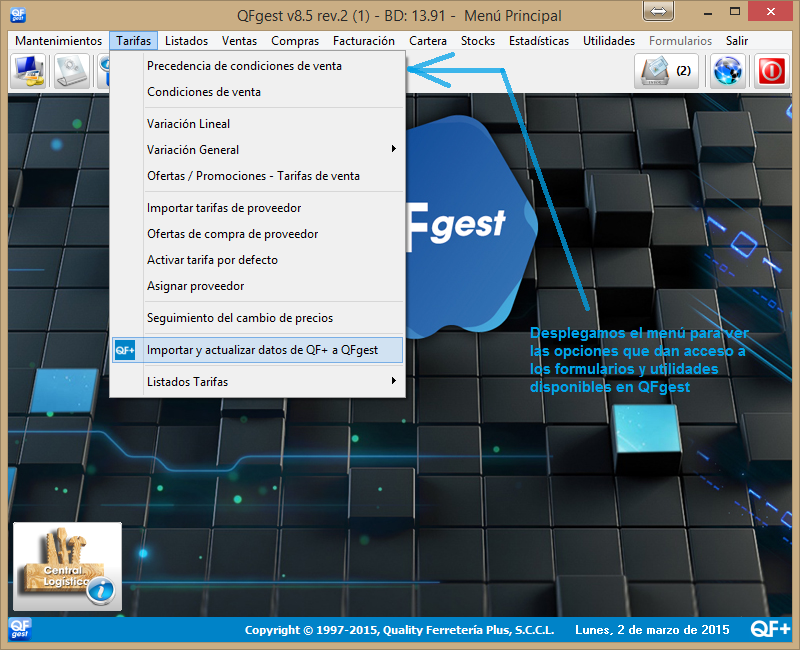Choose Asignar proveedor entry
Viewport: 800px width, 650px height.
click(x=258, y=286)
